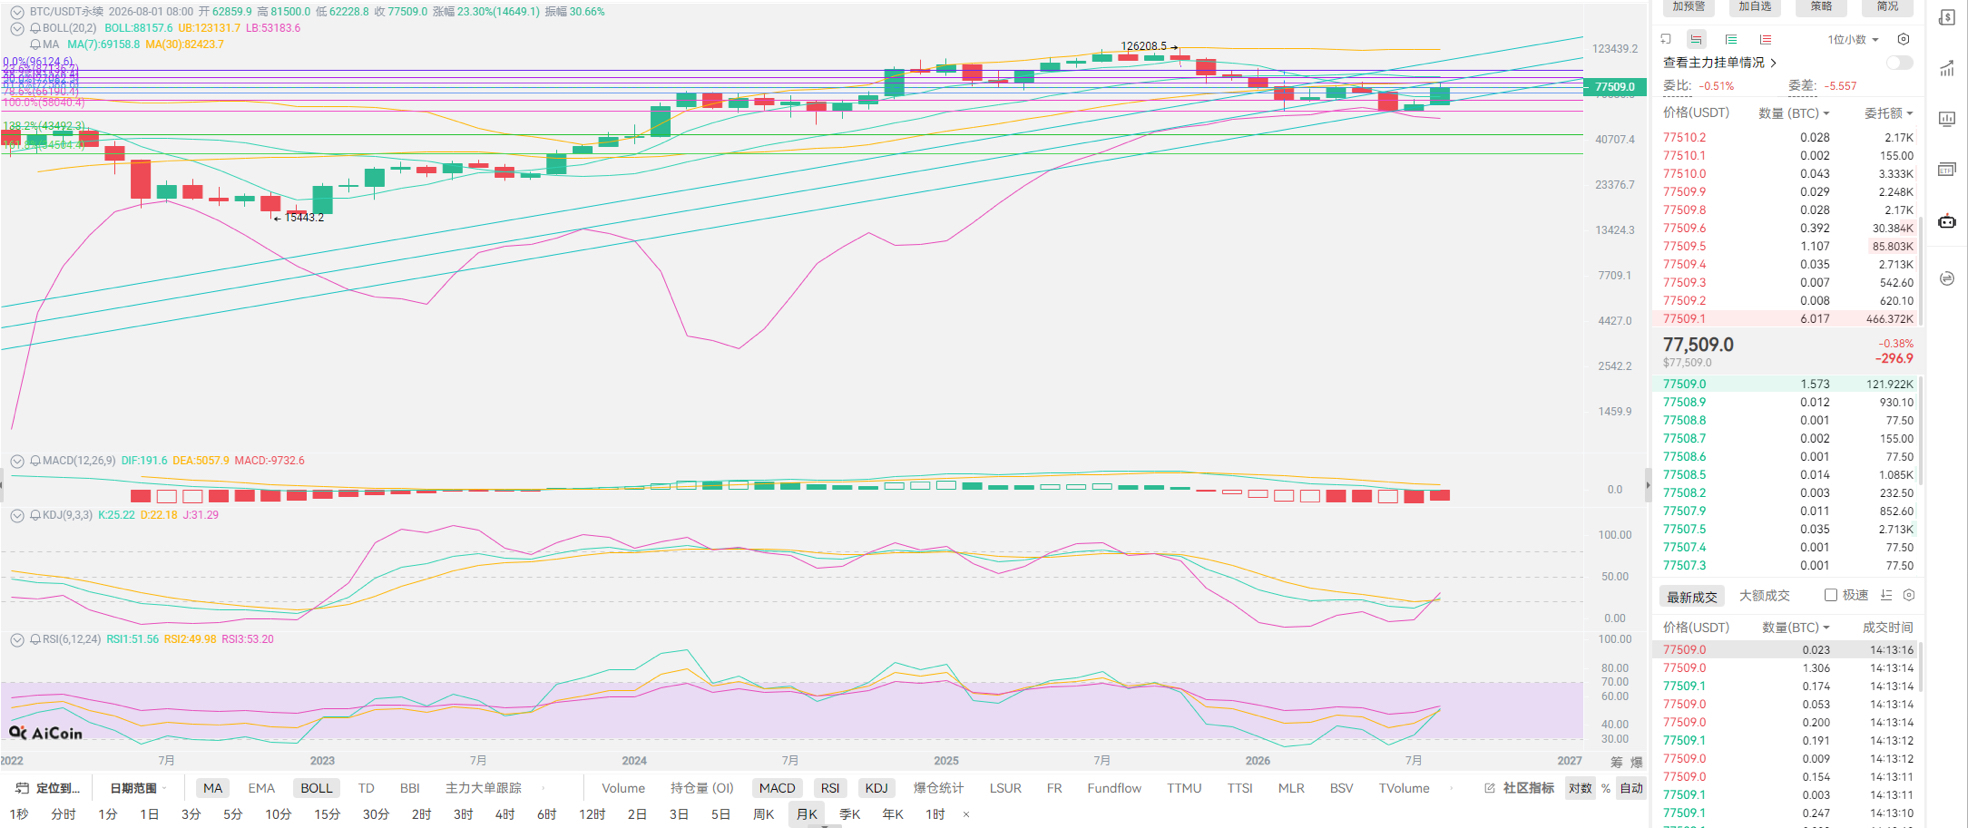Click the 简况 overview button
The image size is (1968, 828).
point(1887,6)
